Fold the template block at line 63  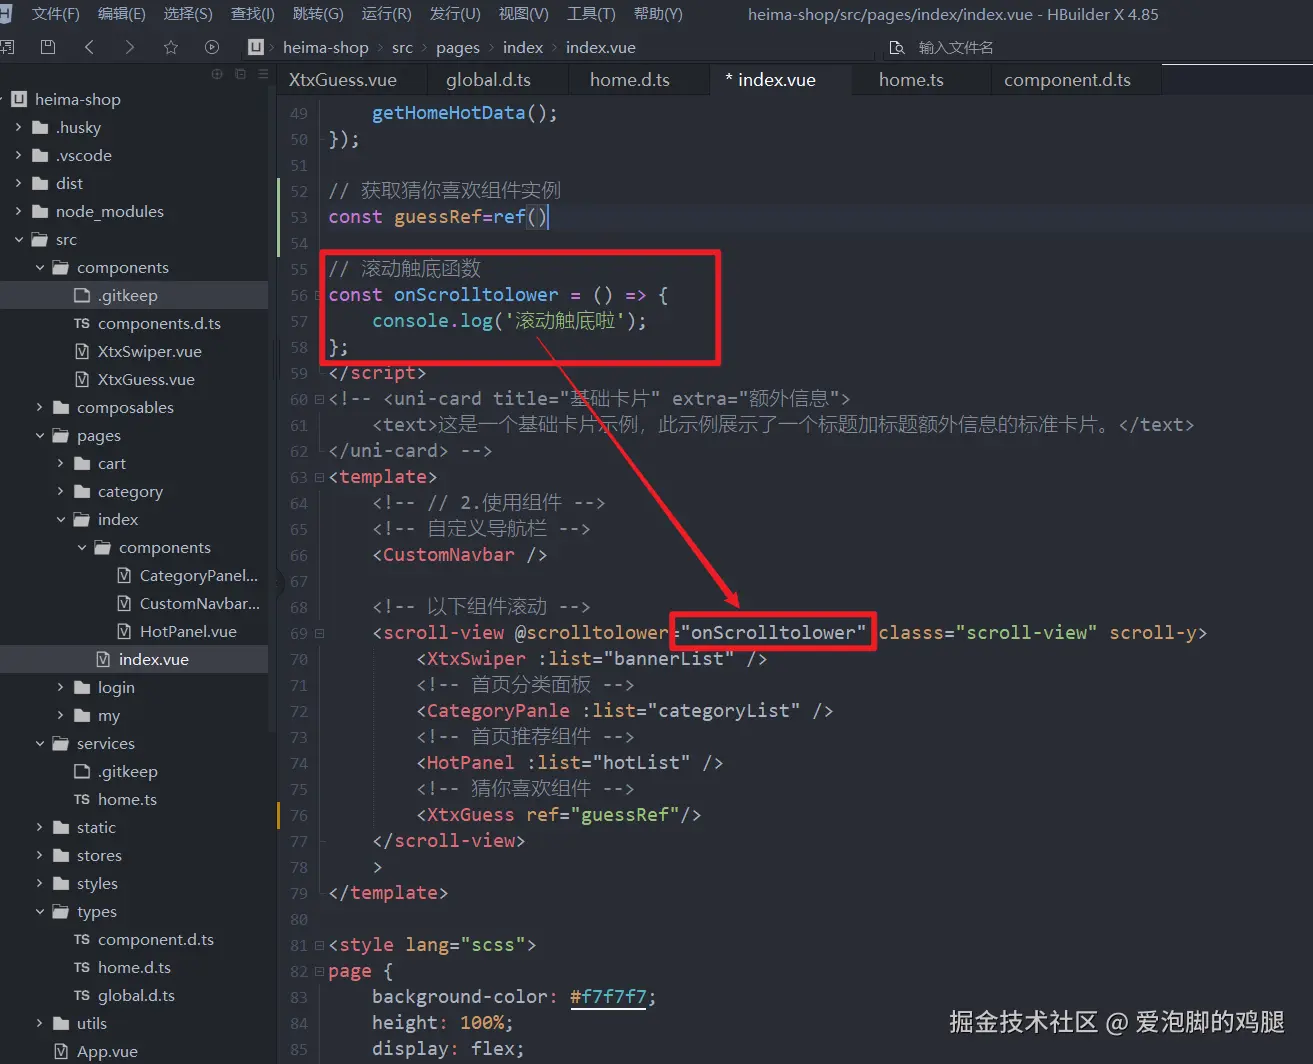[319, 477]
